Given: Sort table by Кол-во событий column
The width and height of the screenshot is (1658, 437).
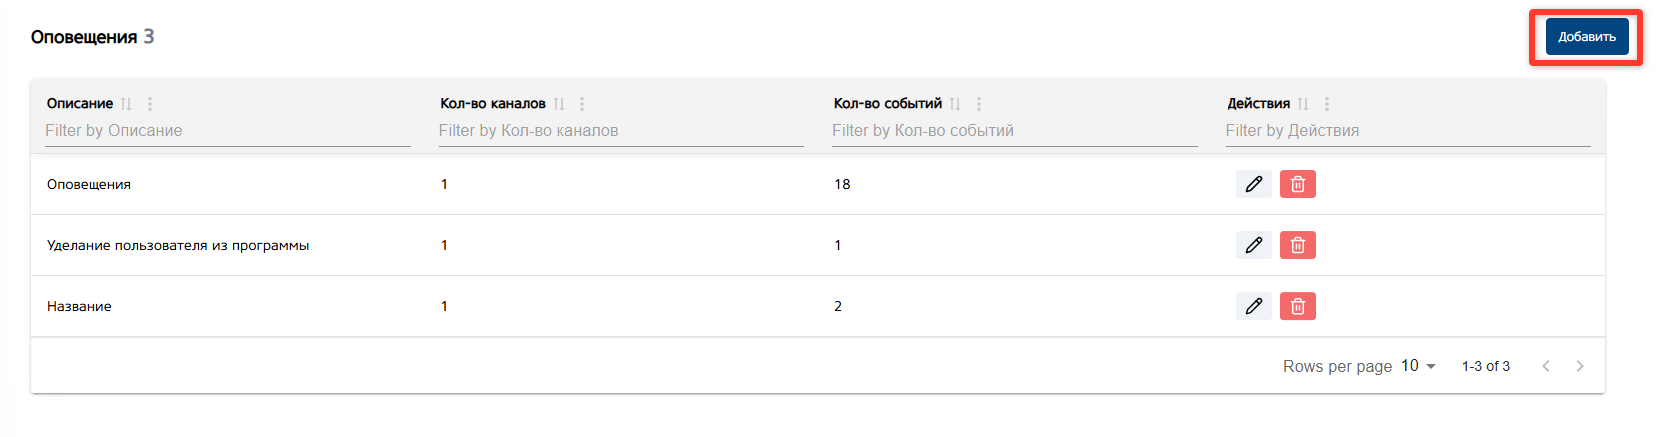Looking at the screenshot, I should coord(955,104).
